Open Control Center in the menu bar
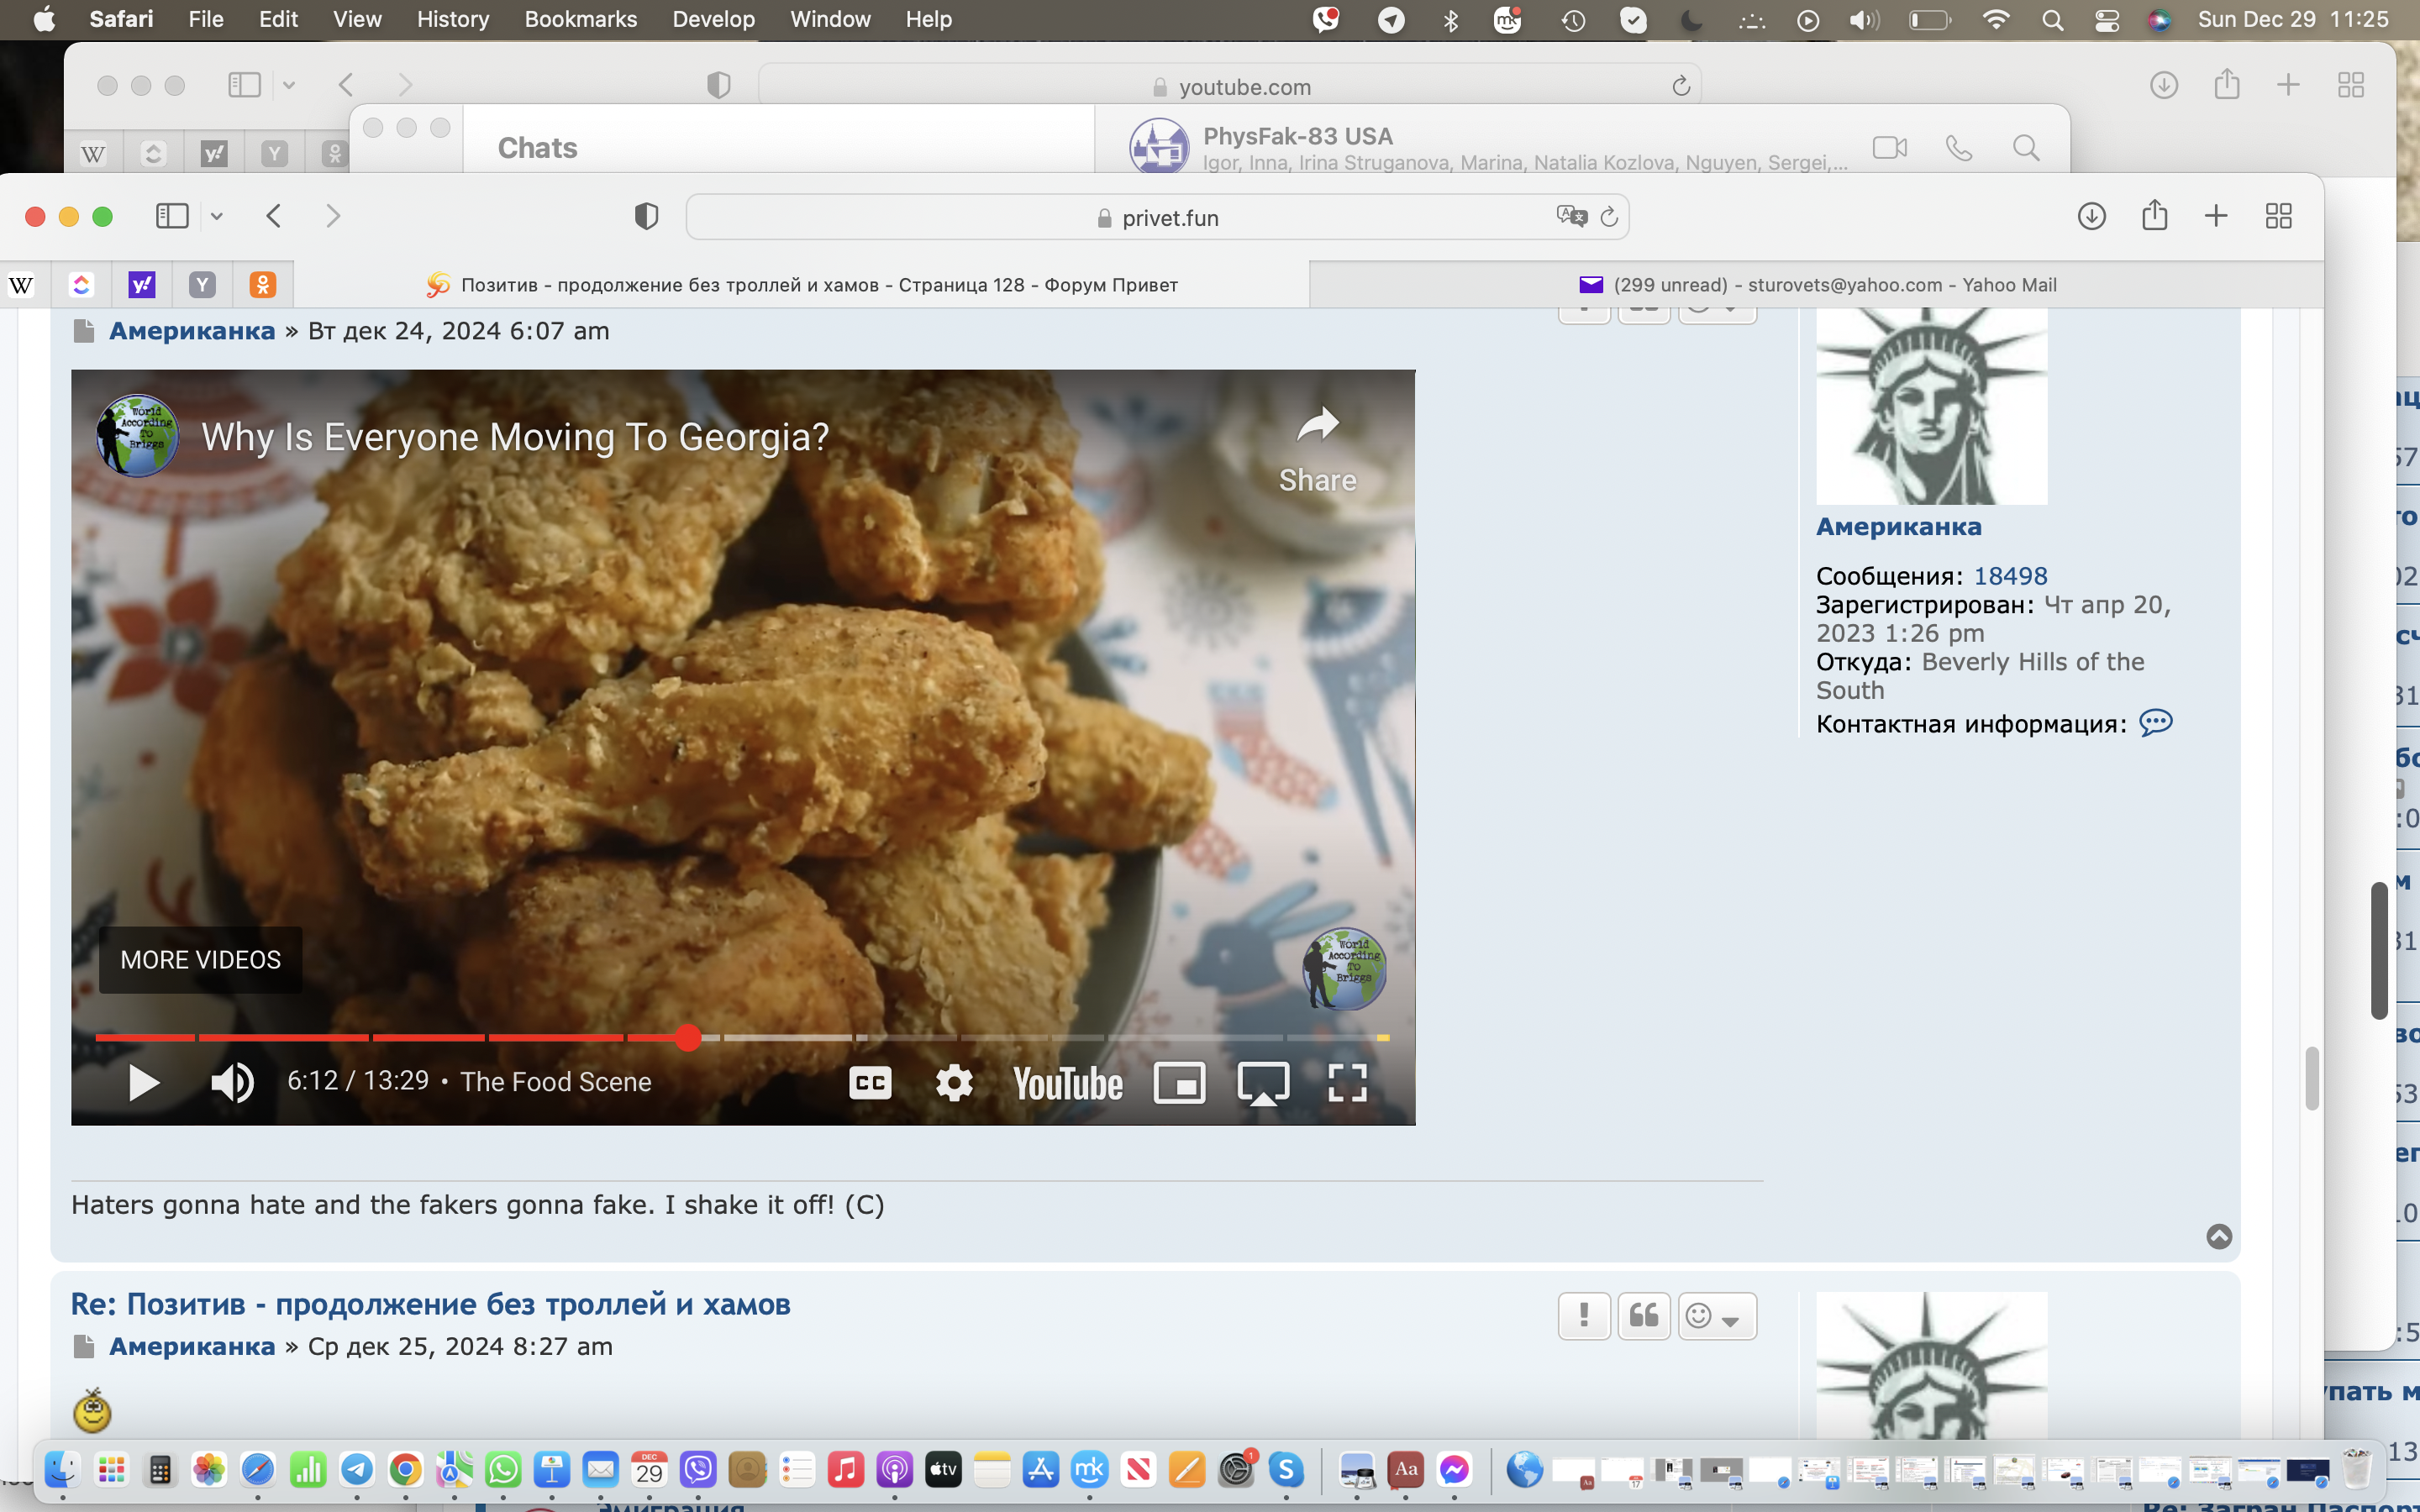This screenshot has height=1512, width=2420. click(x=2107, y=19)
